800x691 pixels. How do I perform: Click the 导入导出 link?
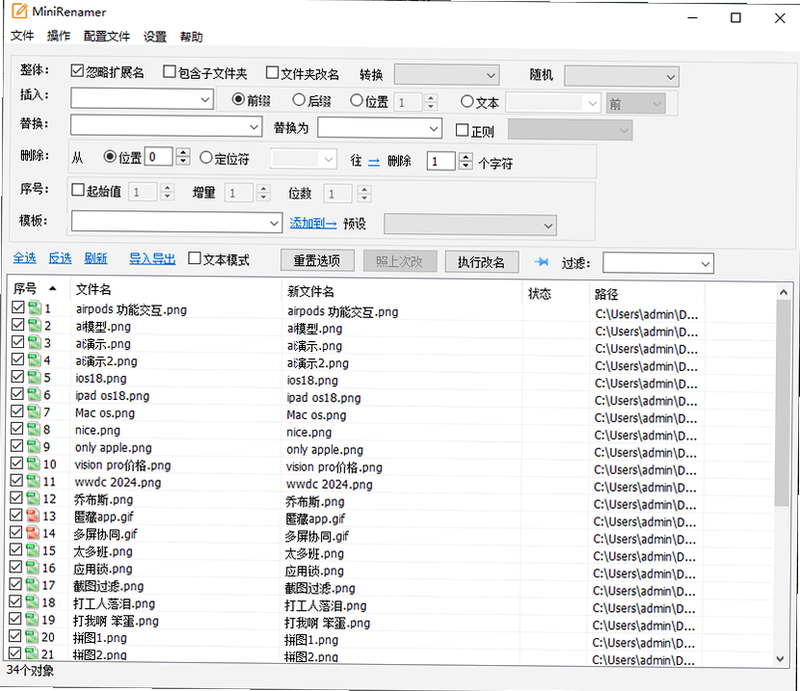152,259
